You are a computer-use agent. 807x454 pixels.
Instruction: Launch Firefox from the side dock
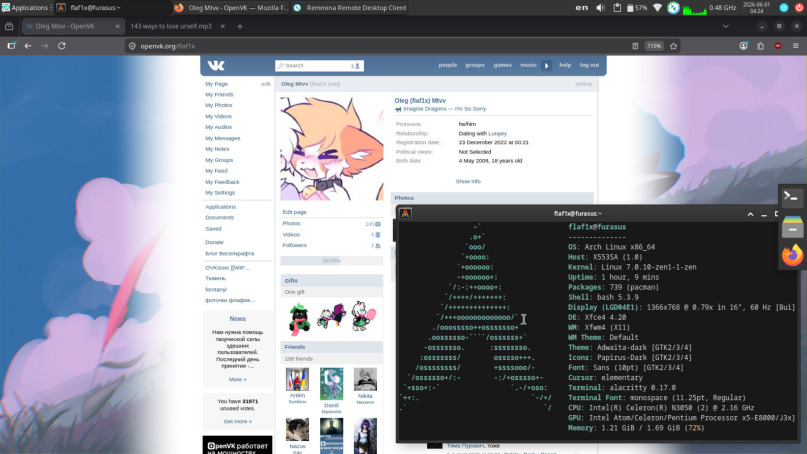tap(792, 255)
